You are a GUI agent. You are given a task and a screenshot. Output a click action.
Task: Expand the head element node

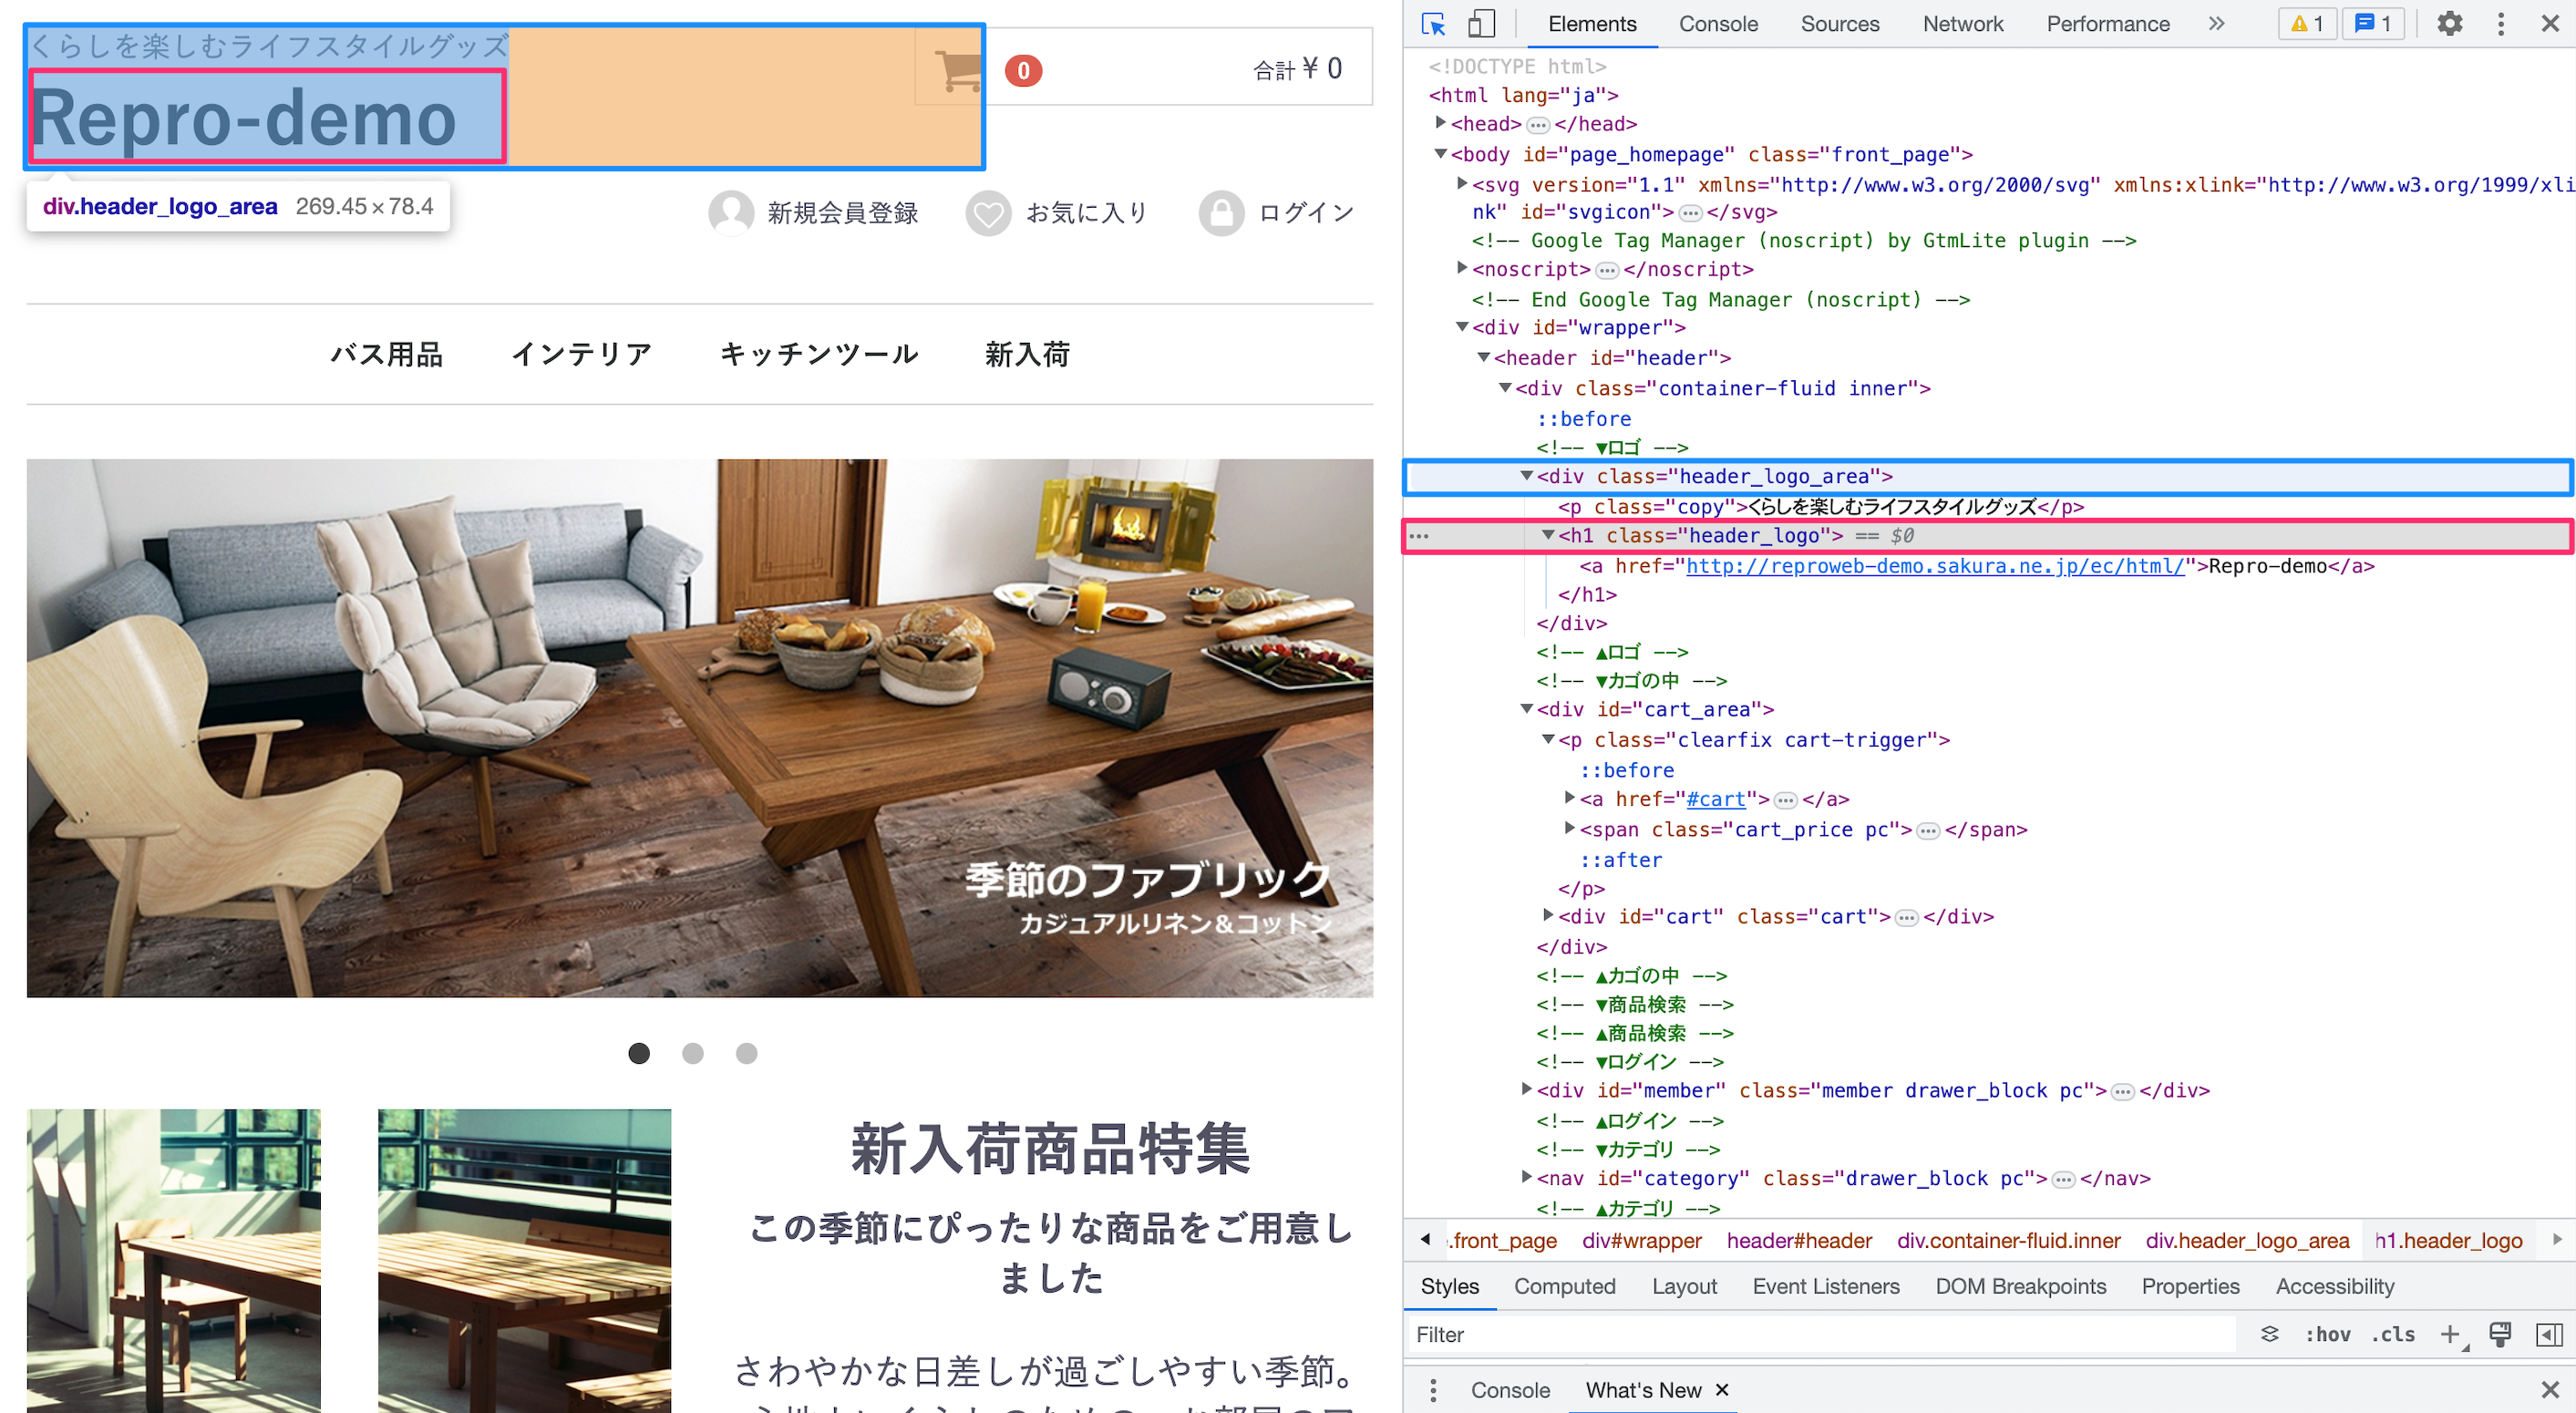click(1441, 123)
